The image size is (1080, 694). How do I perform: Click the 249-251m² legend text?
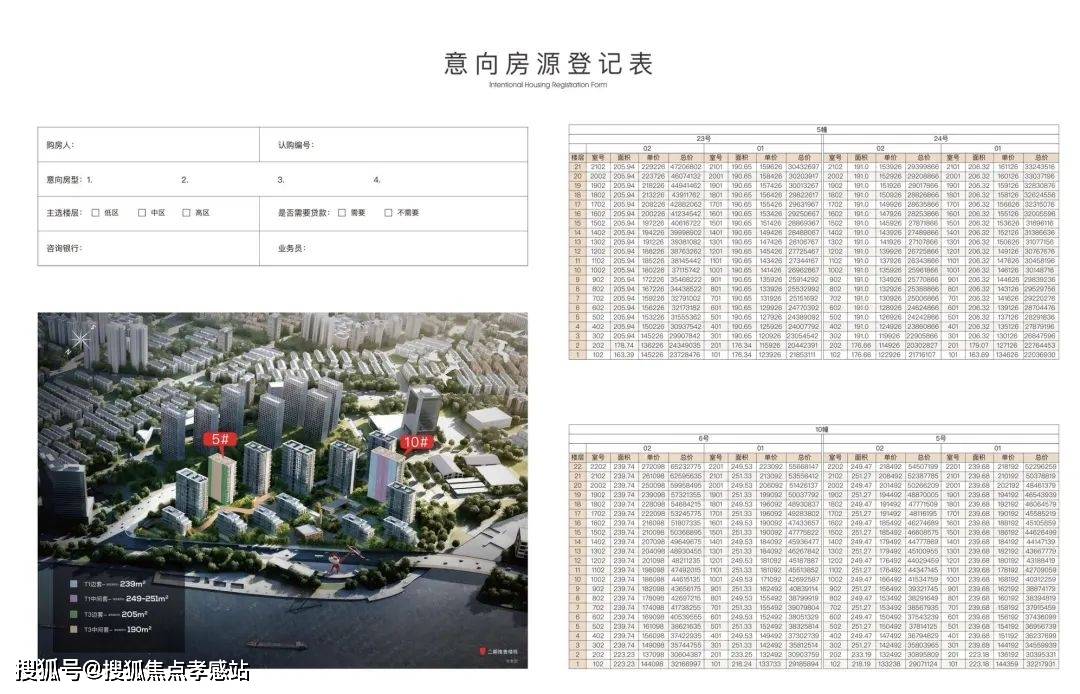(147, 599)
